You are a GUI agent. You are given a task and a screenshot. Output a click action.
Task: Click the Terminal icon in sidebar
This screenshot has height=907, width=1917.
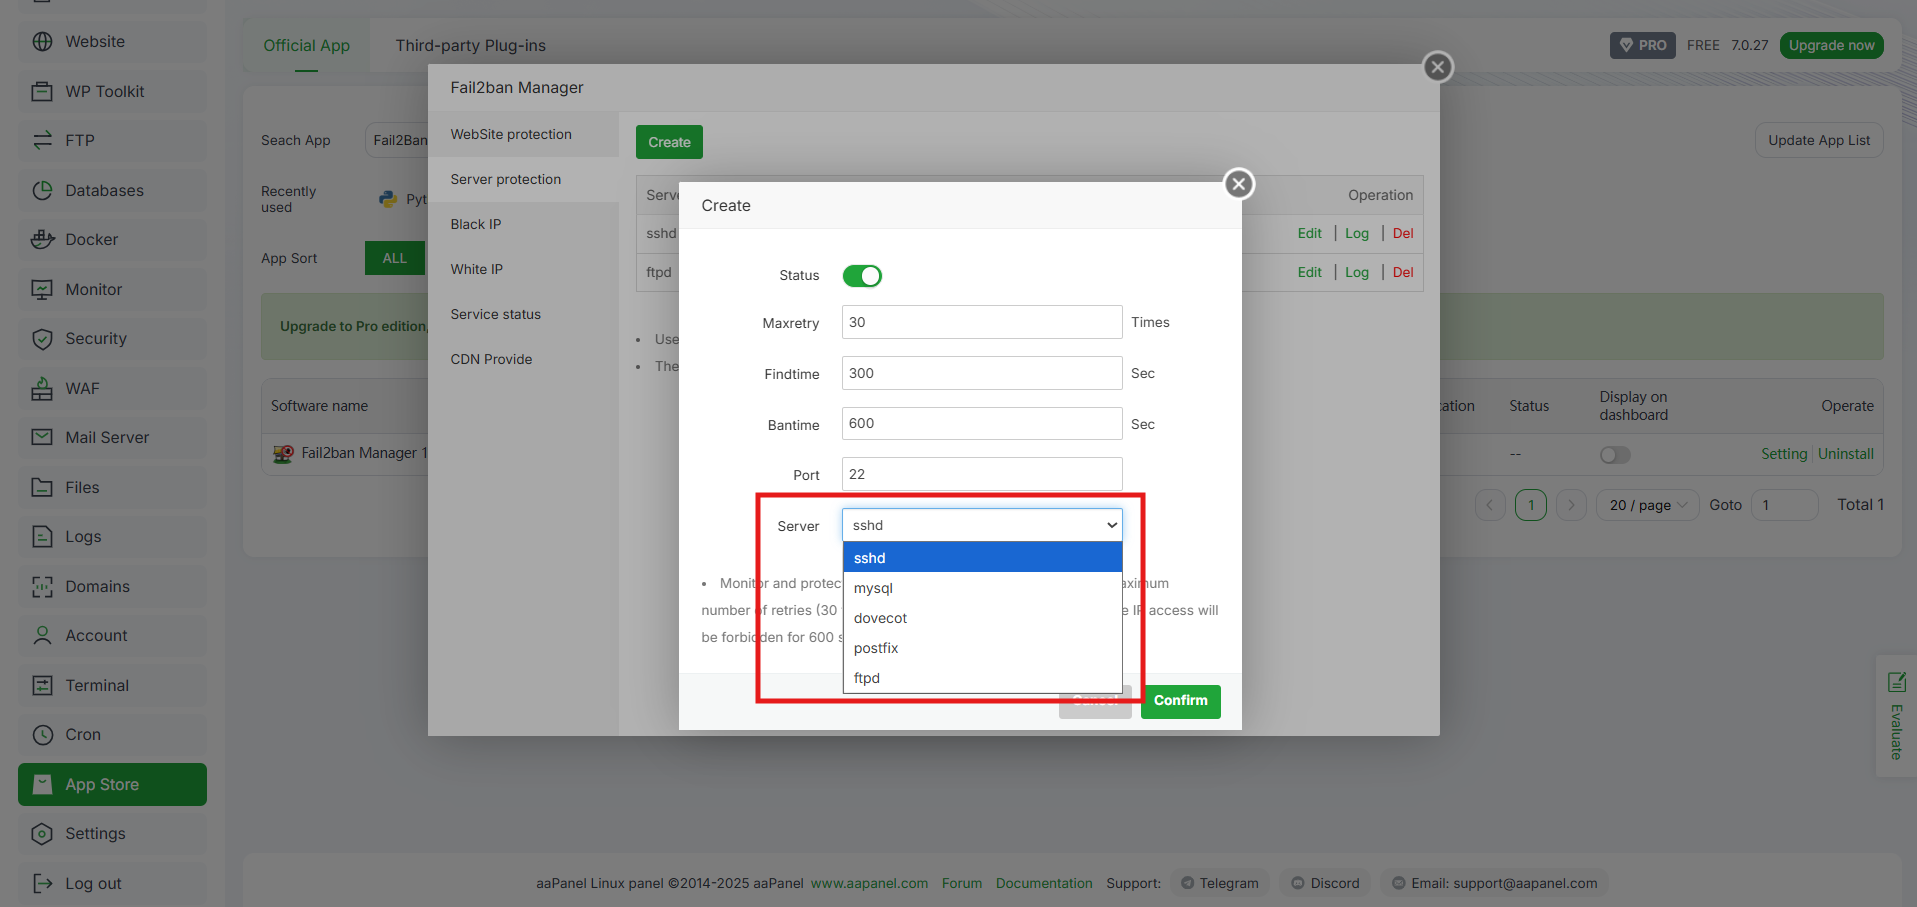[42, 685]
